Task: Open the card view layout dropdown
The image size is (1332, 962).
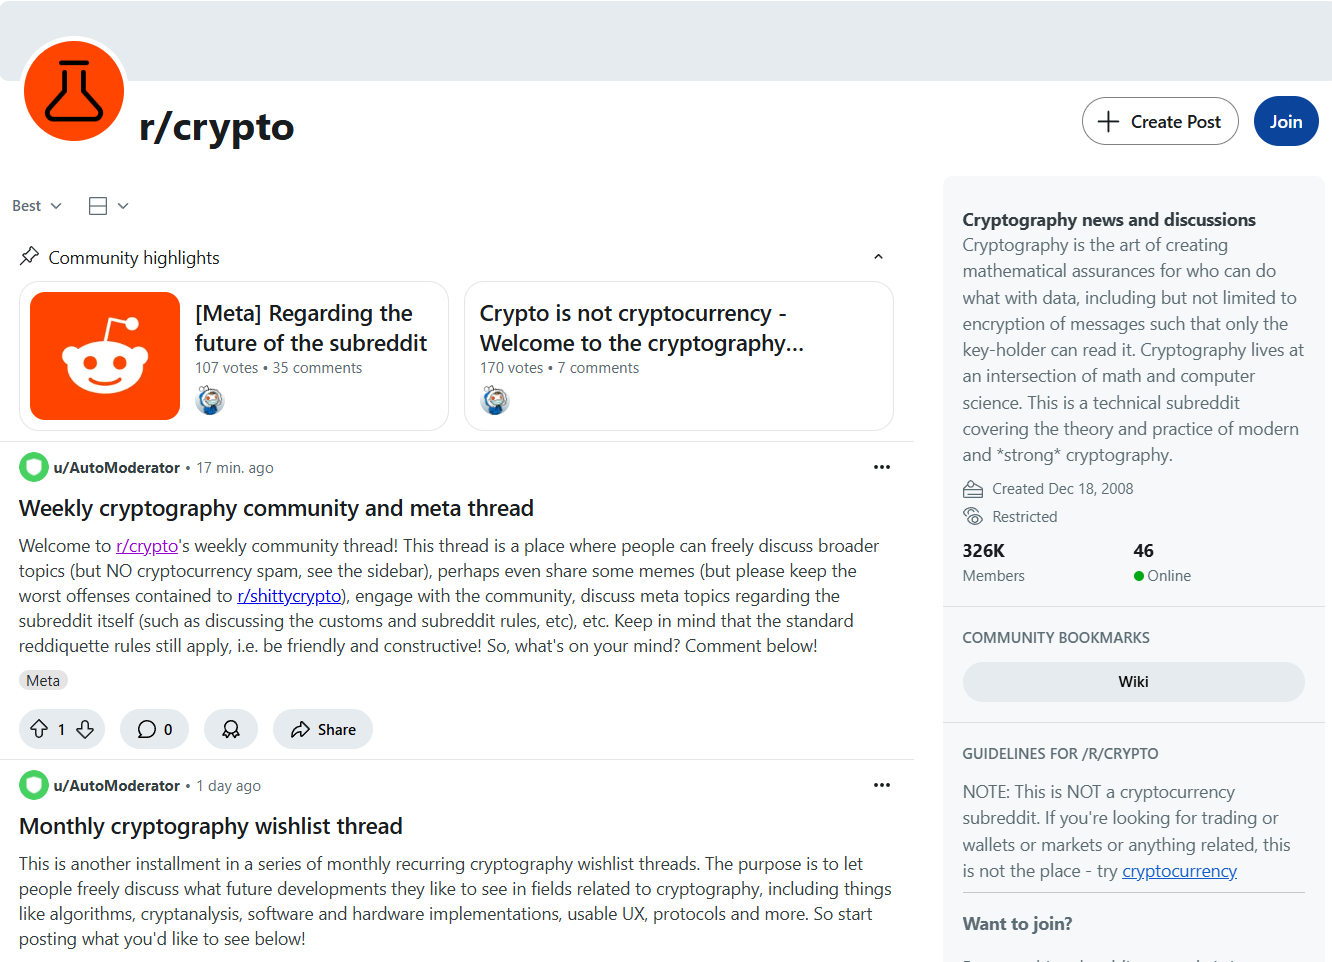Action: pyautogui.click(x=108, y=205)
